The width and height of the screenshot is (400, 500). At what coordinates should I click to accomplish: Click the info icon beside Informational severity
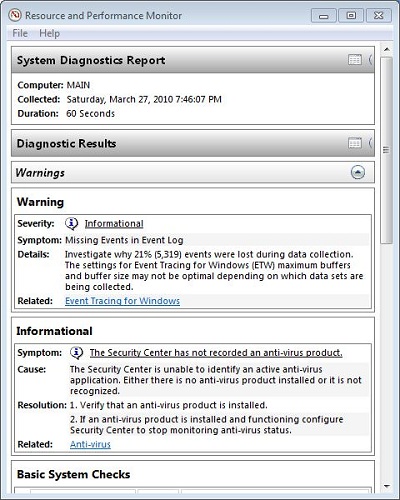[71, 223]
